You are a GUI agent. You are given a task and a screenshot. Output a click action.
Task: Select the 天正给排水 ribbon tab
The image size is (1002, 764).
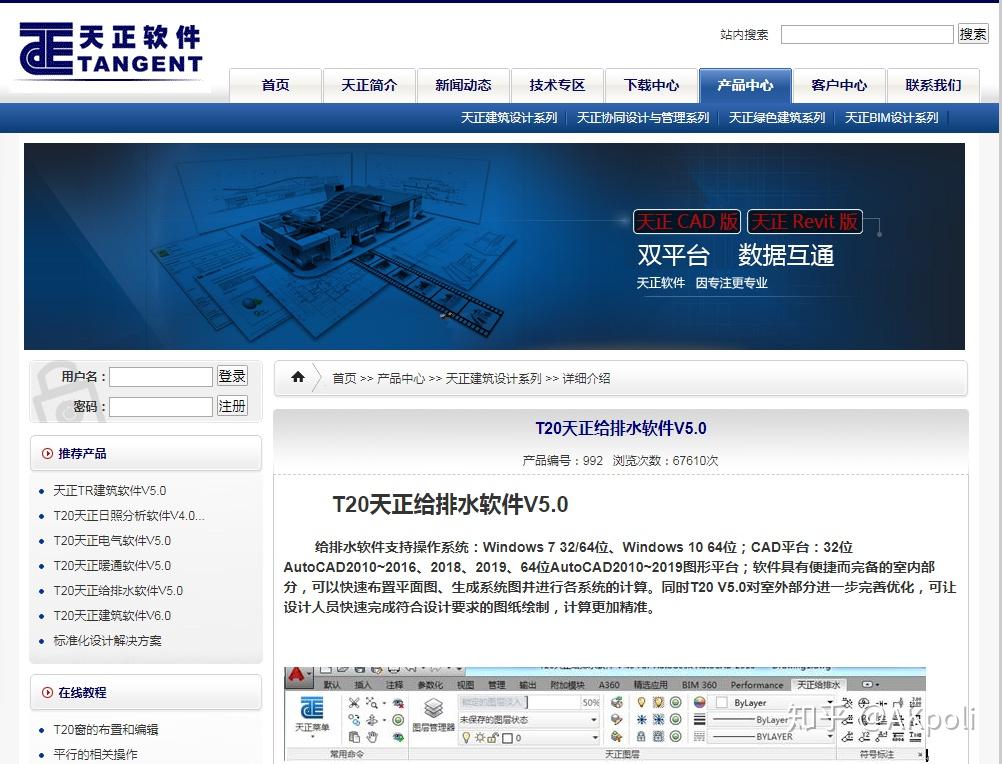tap(819, 685)
